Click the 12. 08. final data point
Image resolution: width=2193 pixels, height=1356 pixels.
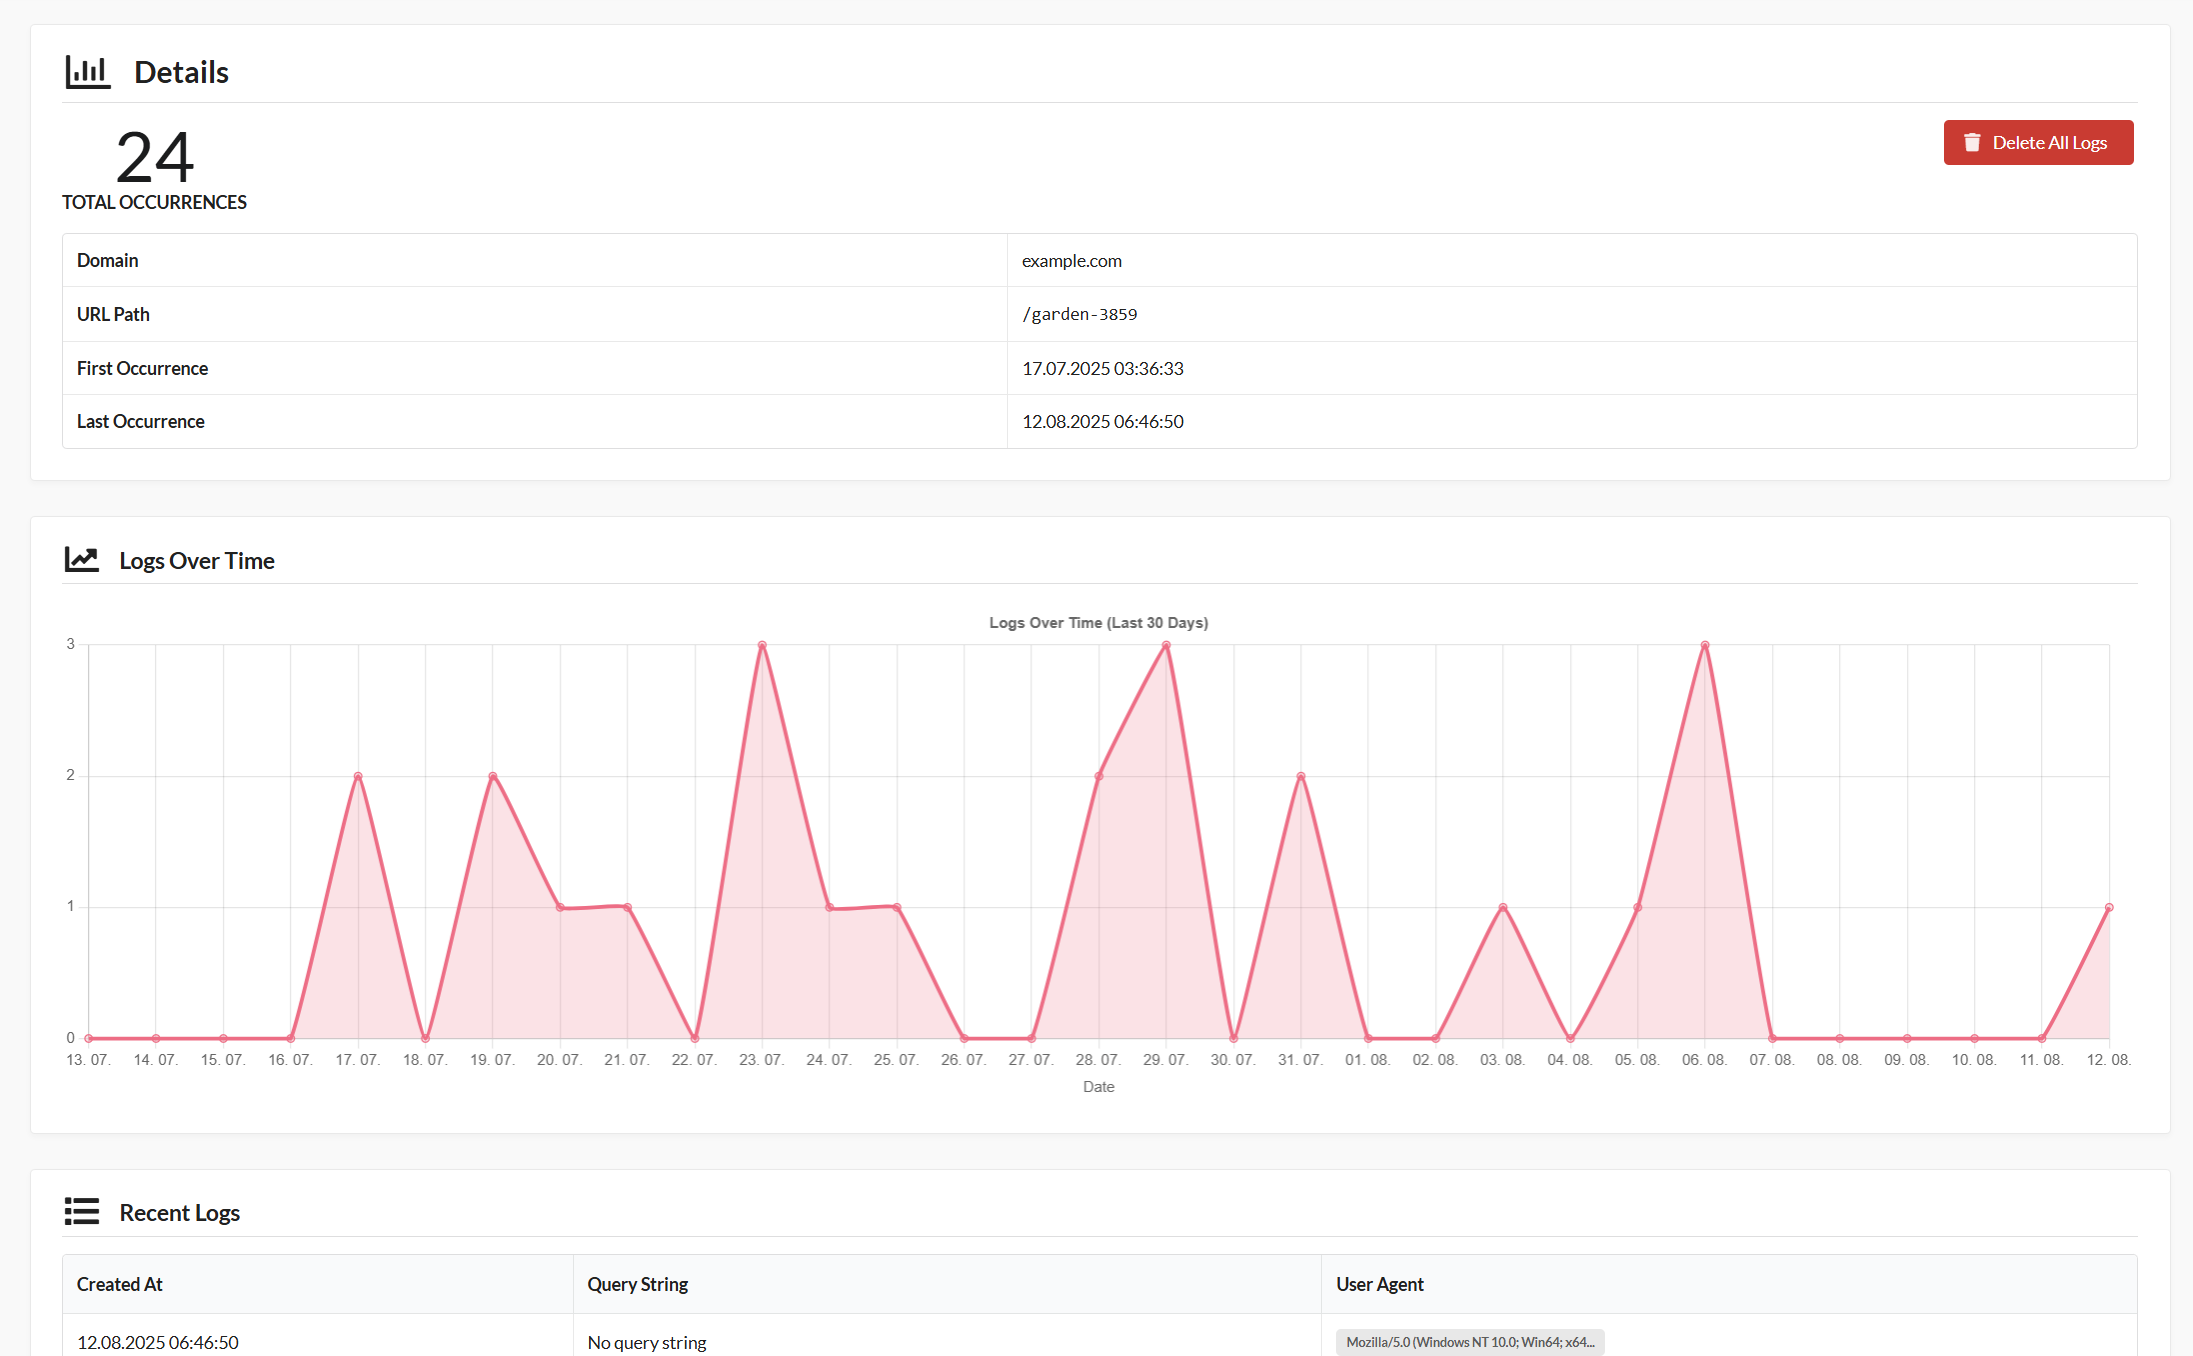tap(2109, 908)
